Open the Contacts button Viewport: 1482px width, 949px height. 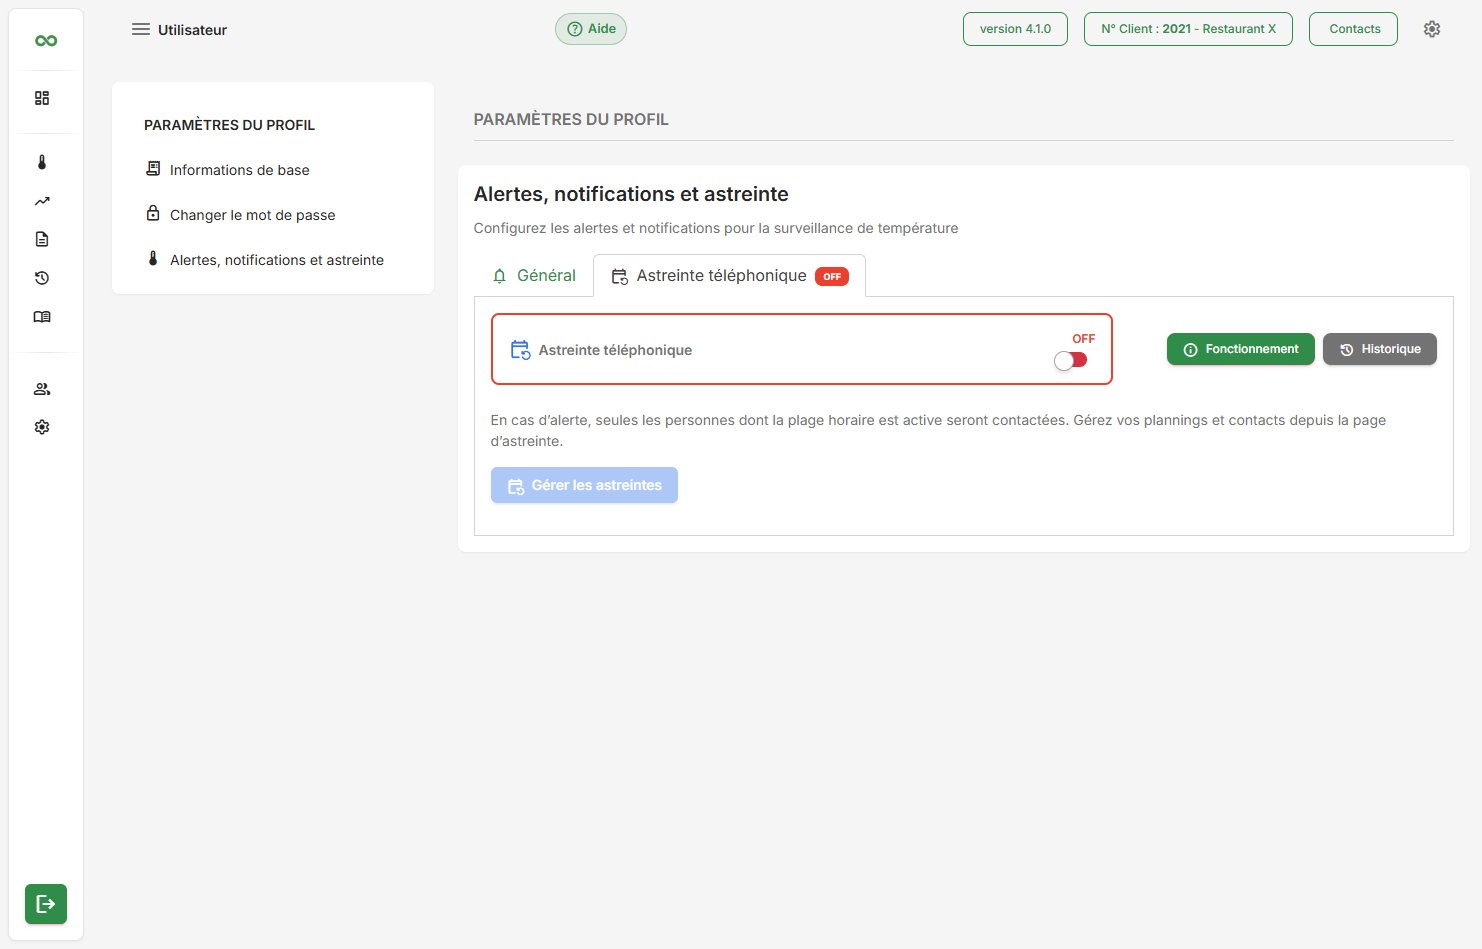coord(1355,29)
